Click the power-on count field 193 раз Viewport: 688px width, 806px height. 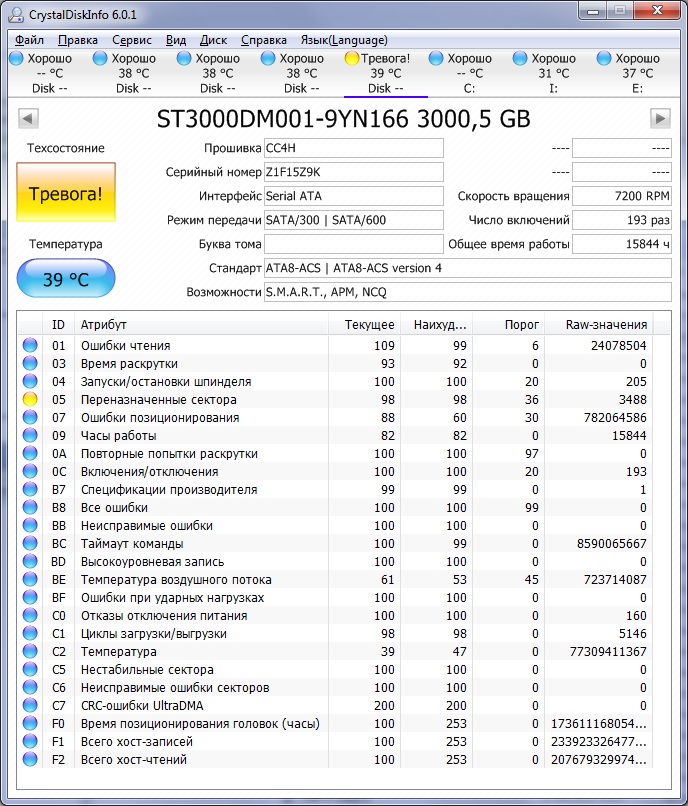(x=622, y=220)
